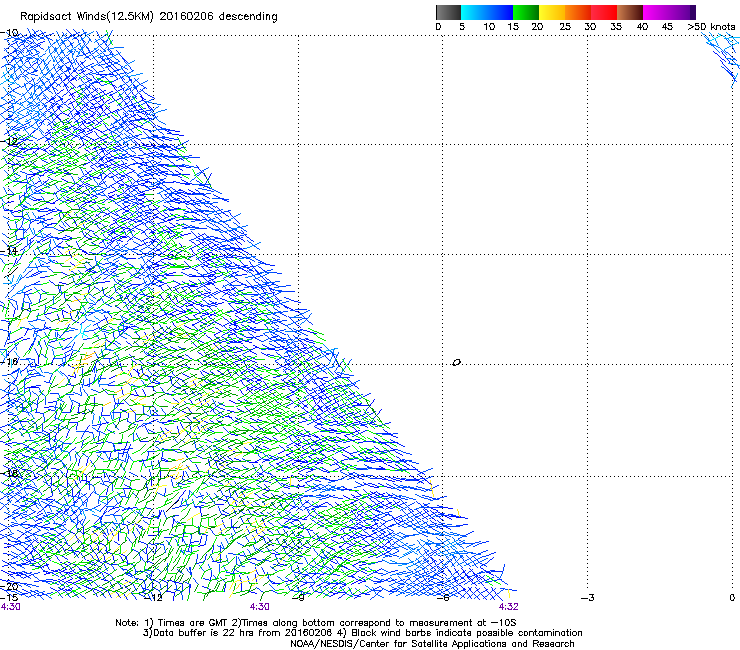This screenshot has height=650, width=740.
Task: Click the -12 latitude axis label
Action: tap(9, 142)
